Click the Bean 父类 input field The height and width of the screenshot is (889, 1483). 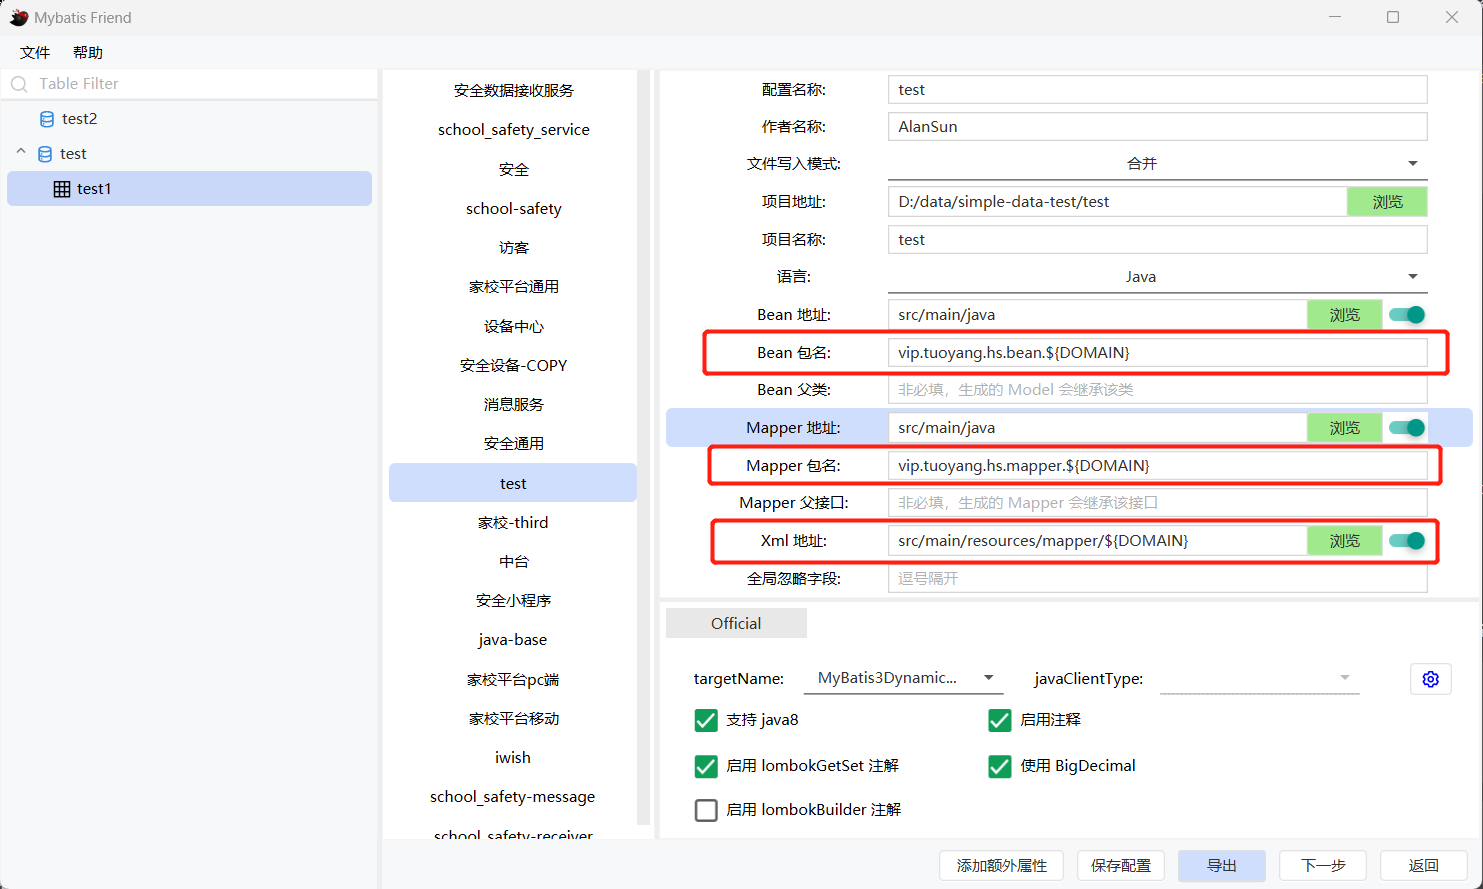point(1157,390)
